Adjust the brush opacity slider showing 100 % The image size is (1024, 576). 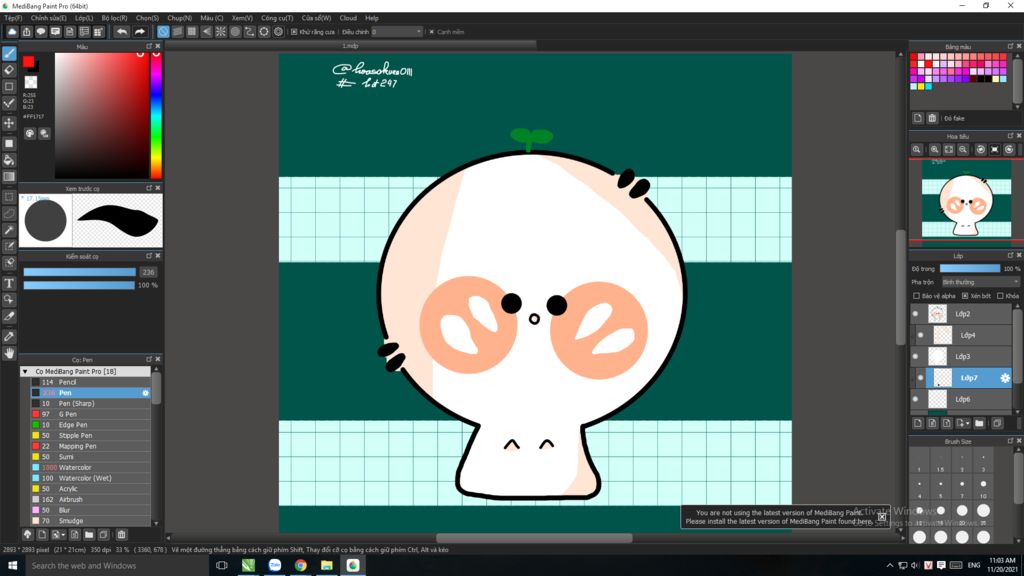(80, 285)
